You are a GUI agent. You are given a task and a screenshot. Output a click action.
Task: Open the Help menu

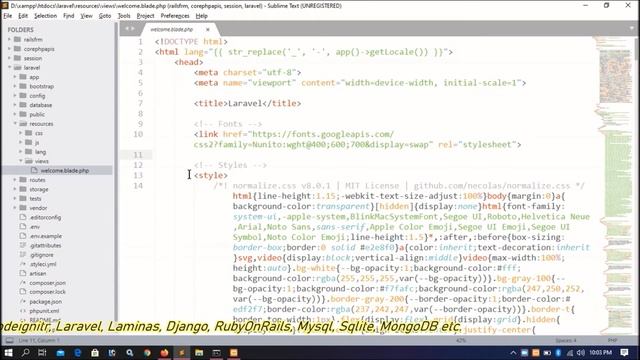202,16
